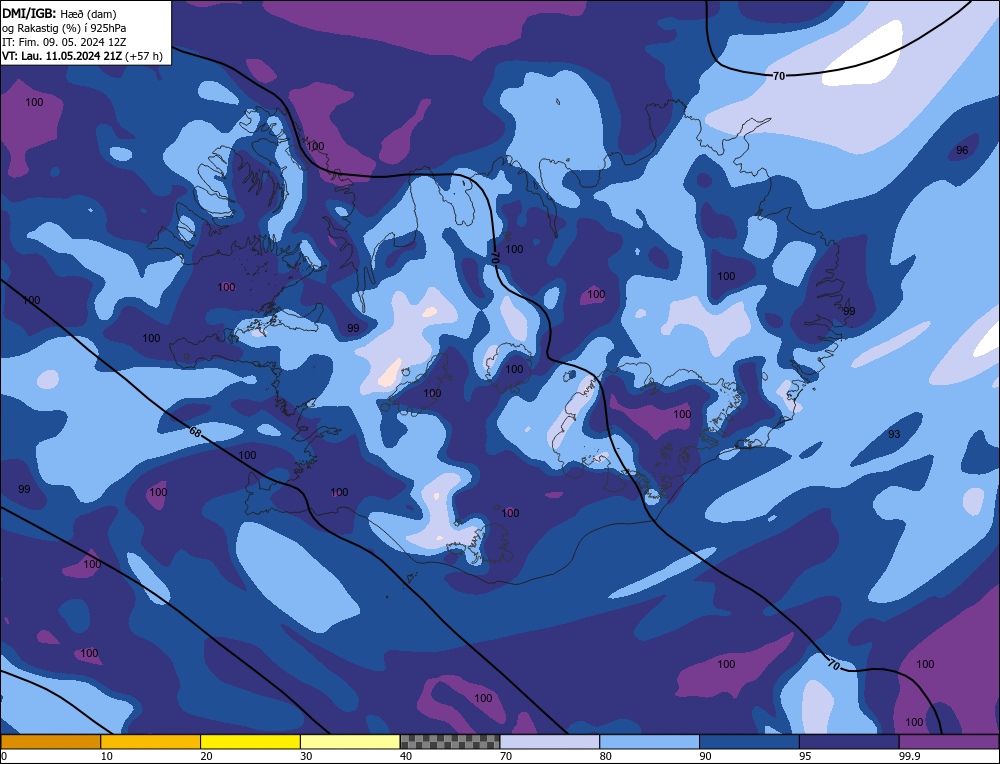Screen dimensions: 1000x764
Task: Select the 'IT: Fim. 09. 05. 2024 12Z' line
Action: coord(64,42)
